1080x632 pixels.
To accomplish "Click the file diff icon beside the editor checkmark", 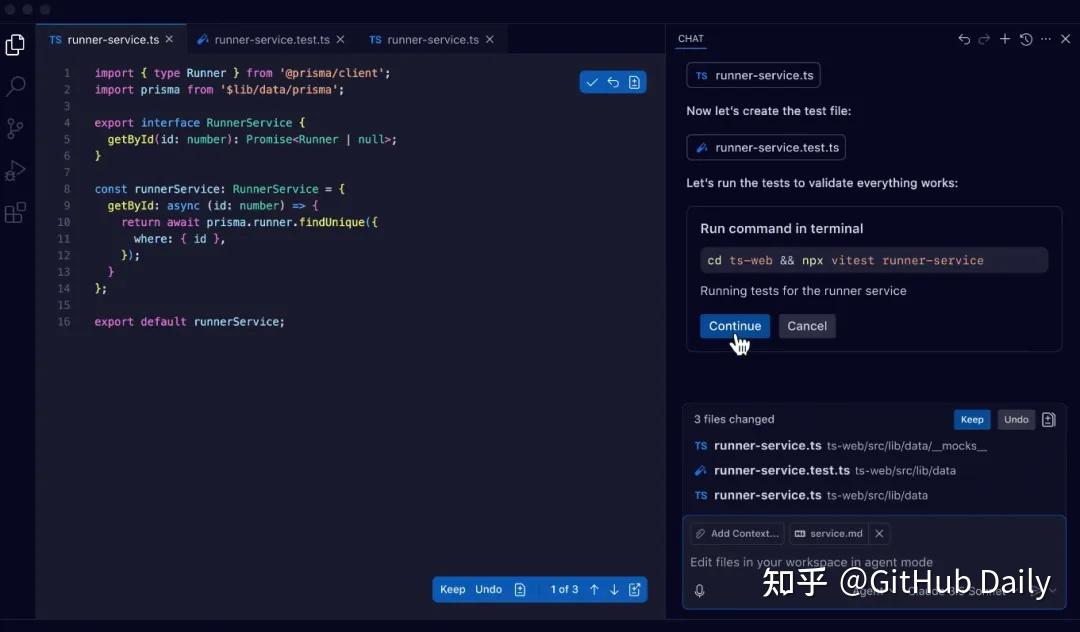I will pyautogui.click(x=634, y=83).
